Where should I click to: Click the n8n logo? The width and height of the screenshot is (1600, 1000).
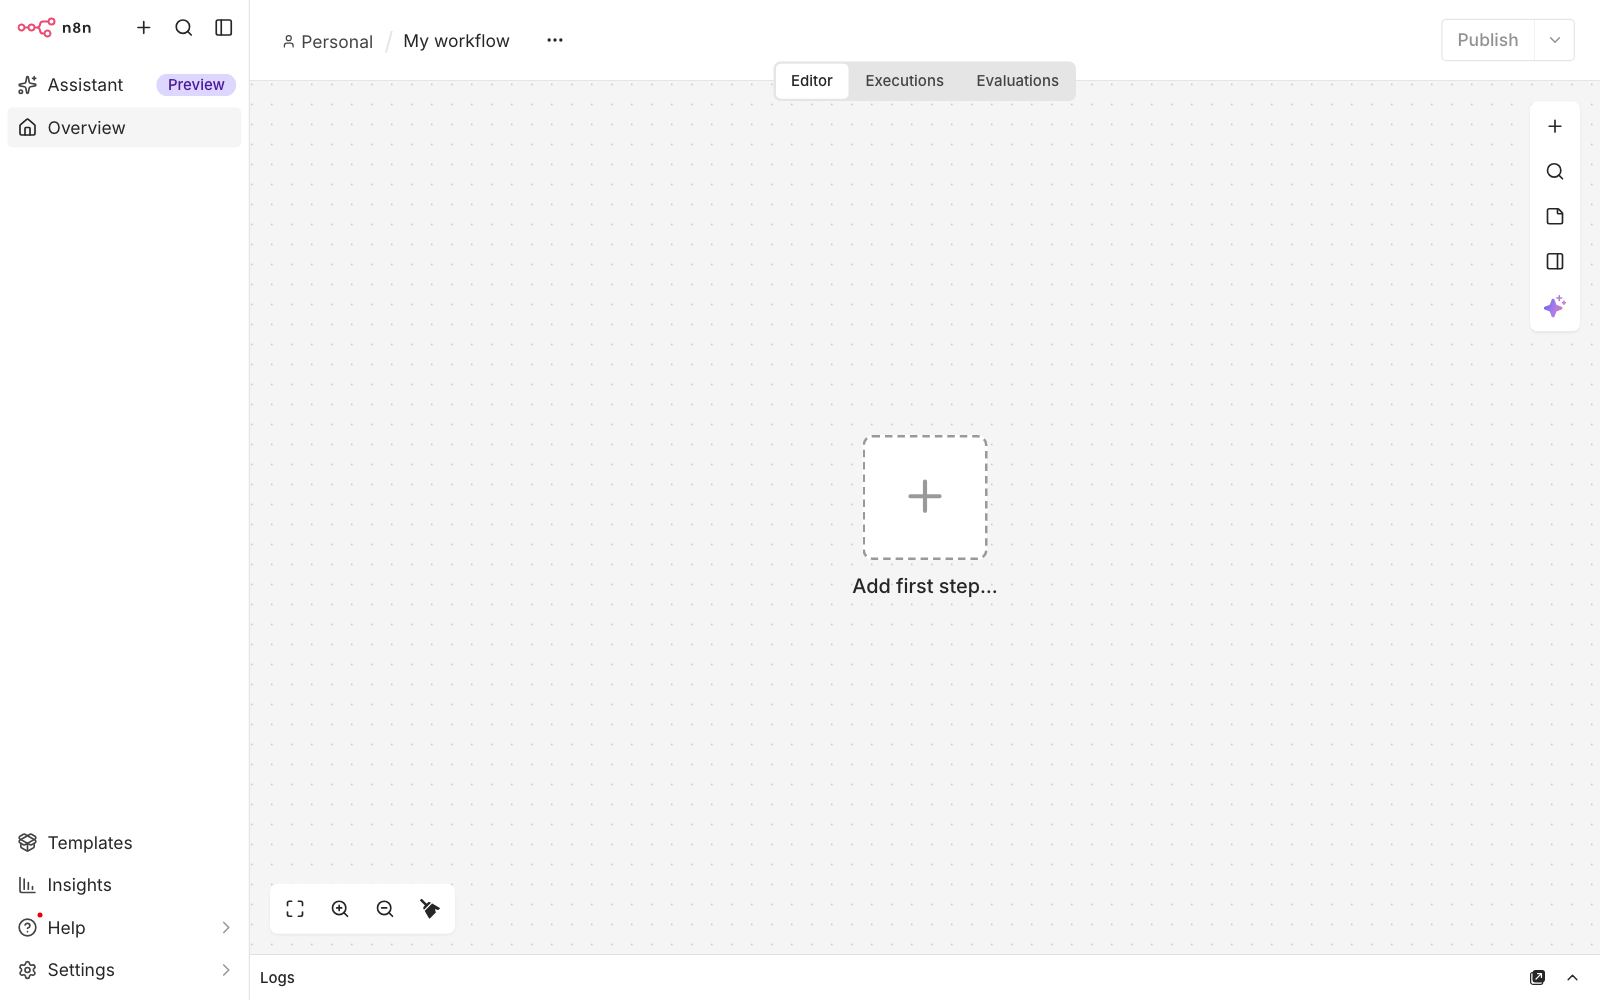click(54, 28)
